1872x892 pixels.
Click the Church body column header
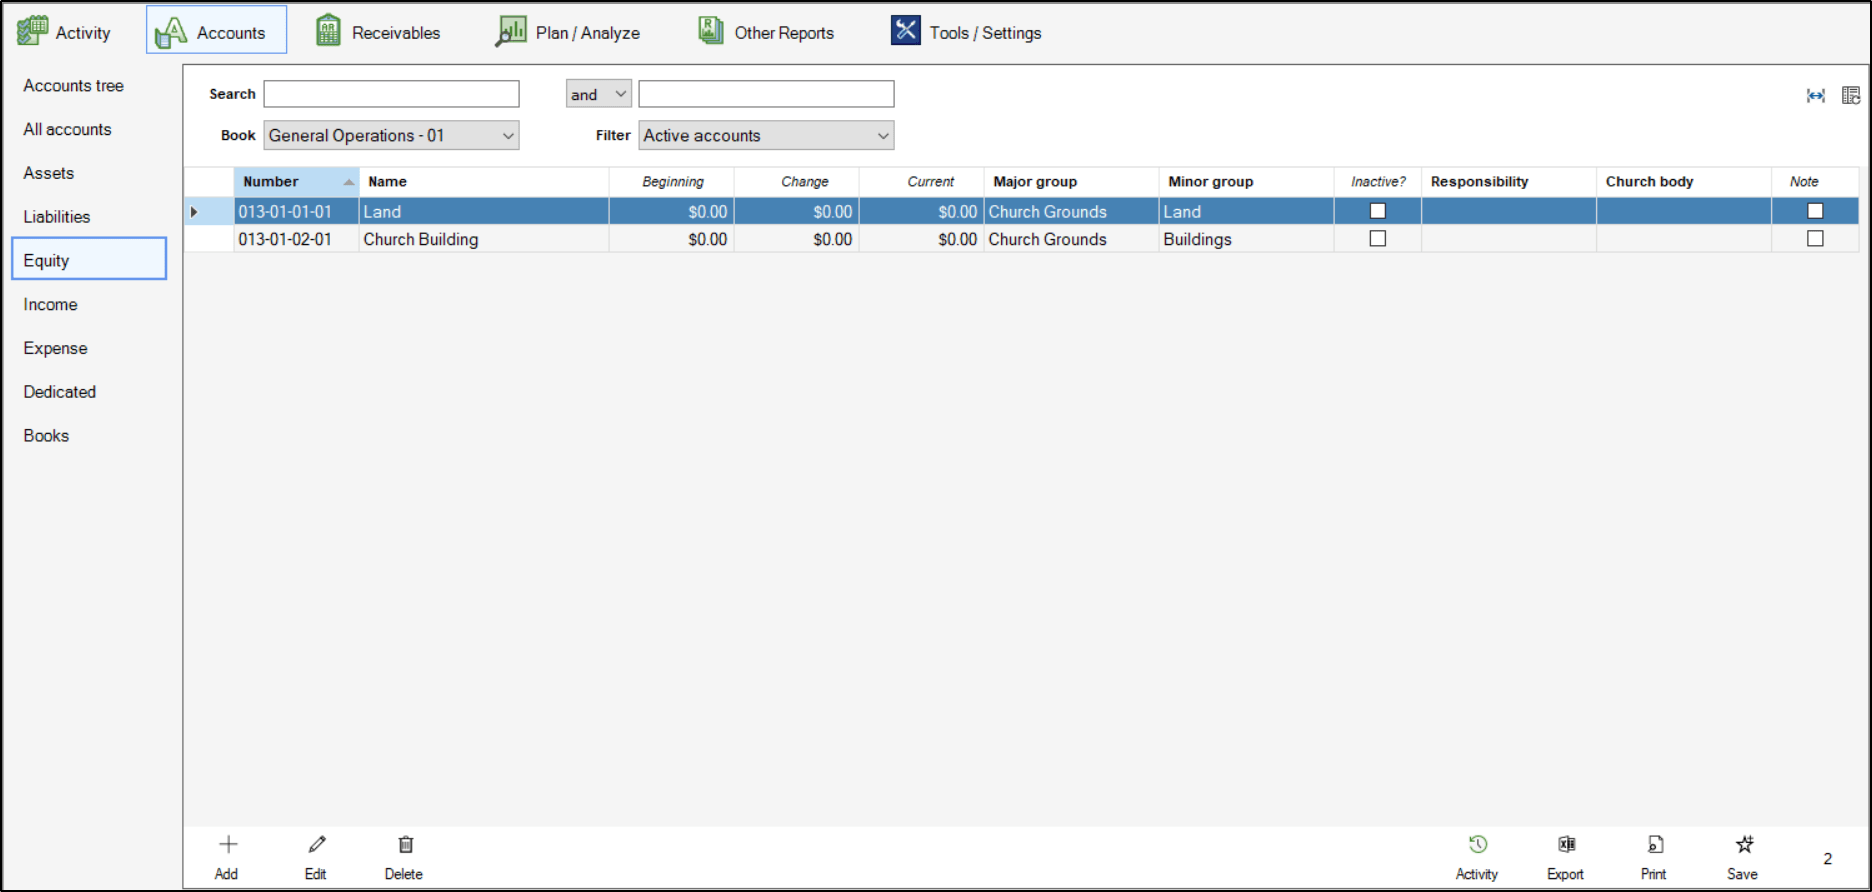[x=1684, y=182]
